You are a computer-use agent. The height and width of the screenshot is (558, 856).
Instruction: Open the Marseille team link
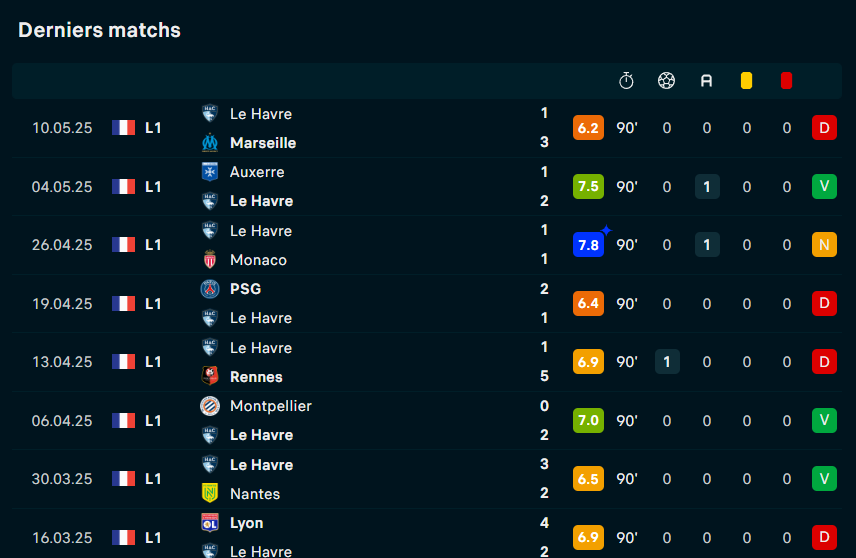click(x=263, y=143)
